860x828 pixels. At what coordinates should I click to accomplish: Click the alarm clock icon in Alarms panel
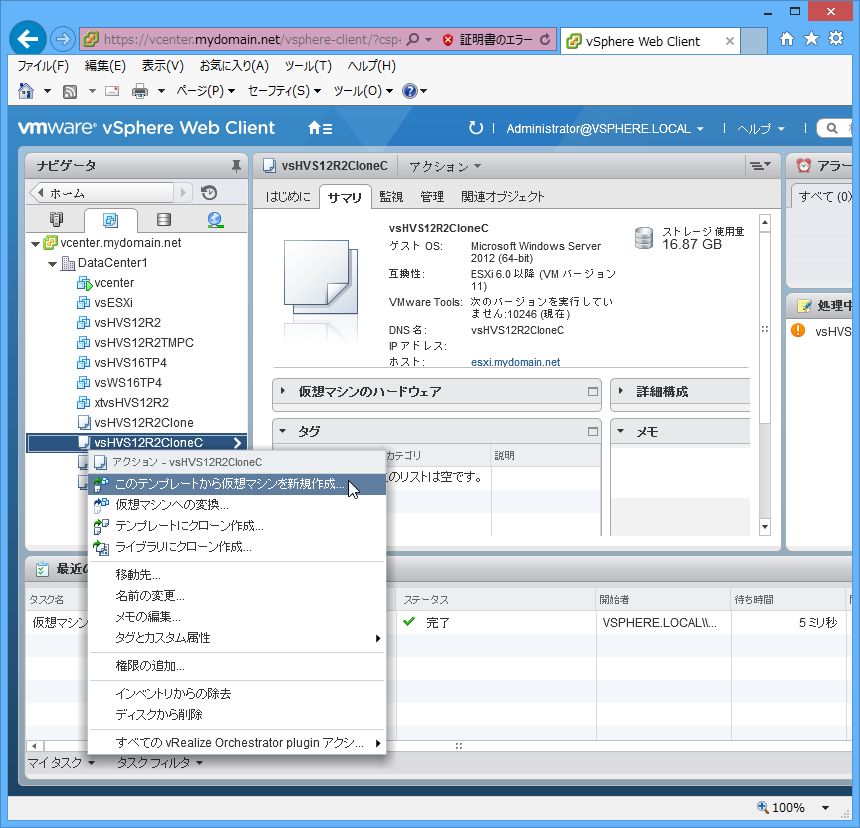[804, 165]
